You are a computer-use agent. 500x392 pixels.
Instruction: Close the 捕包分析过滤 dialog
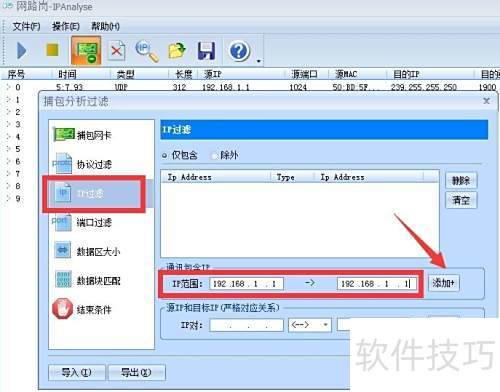click(486, 101)
